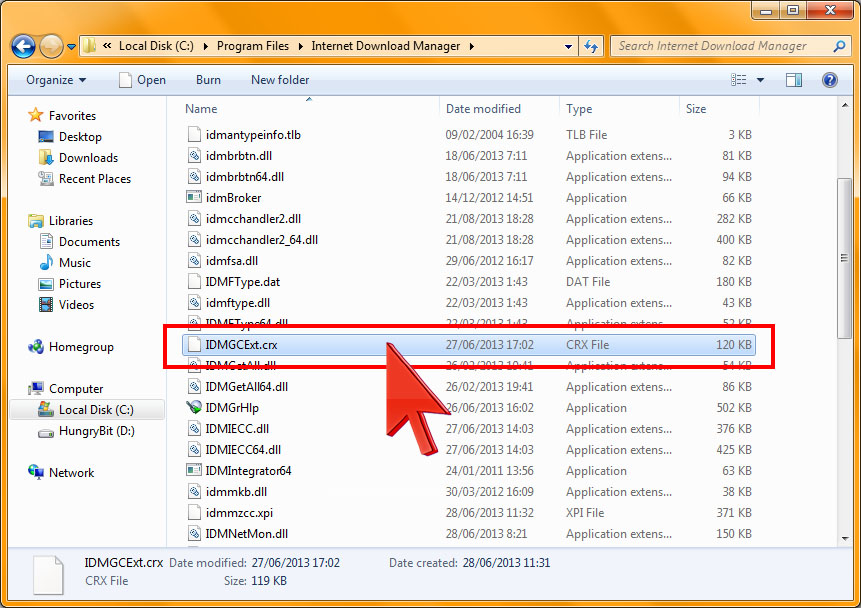Click the scroll down arrow of file list

(x=845, y=539)
